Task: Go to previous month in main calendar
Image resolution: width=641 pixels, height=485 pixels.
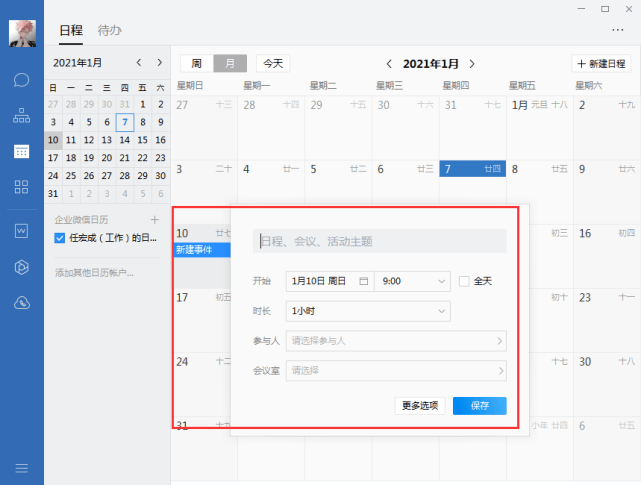Action: [389, 64]
